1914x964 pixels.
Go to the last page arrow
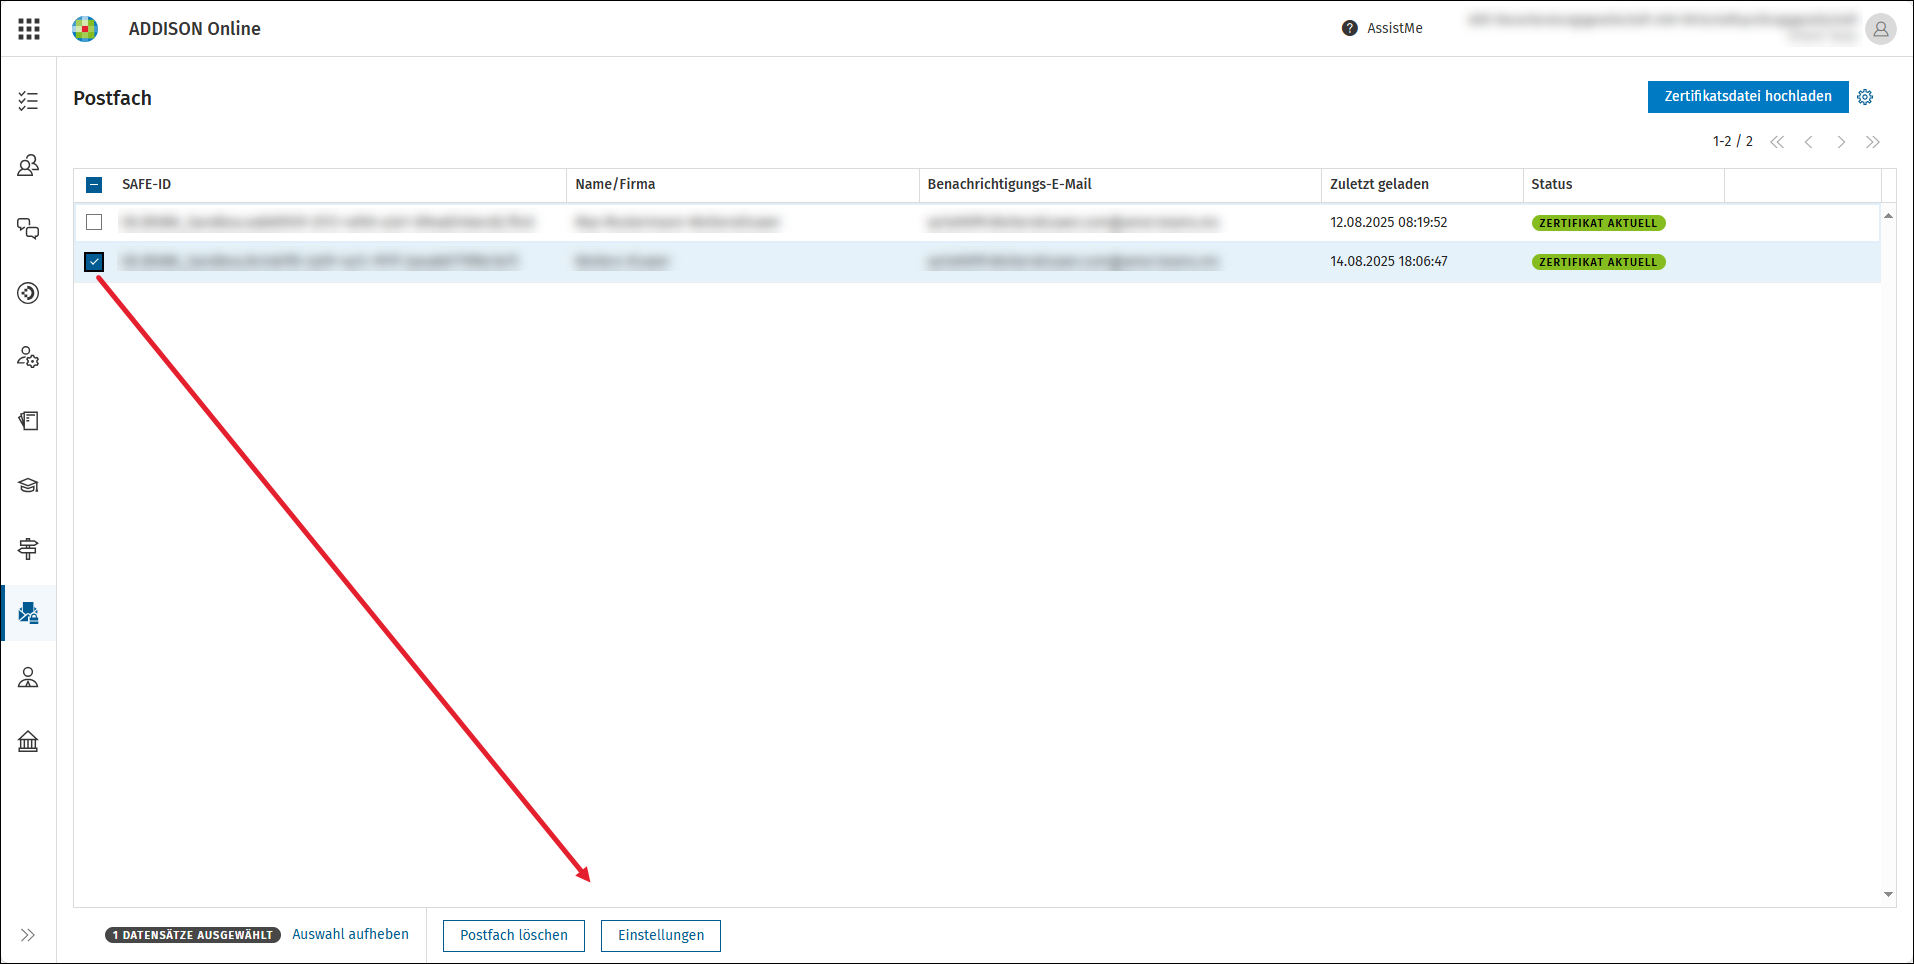tap(1873, 142)
